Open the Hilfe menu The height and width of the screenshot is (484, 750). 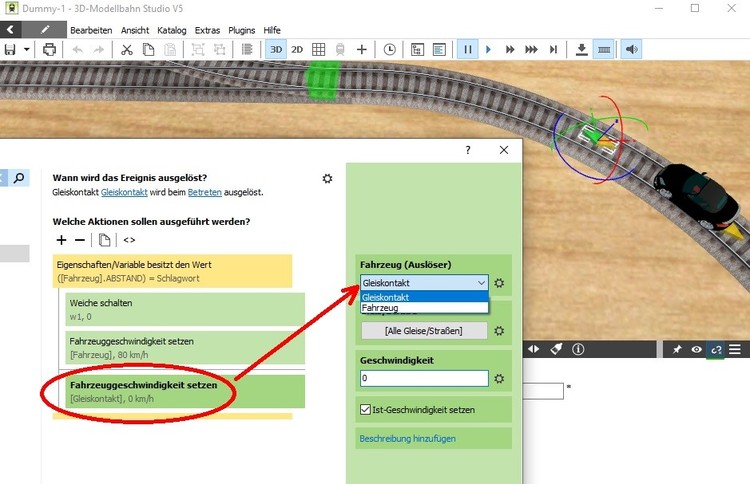click(x=272, y=30)
